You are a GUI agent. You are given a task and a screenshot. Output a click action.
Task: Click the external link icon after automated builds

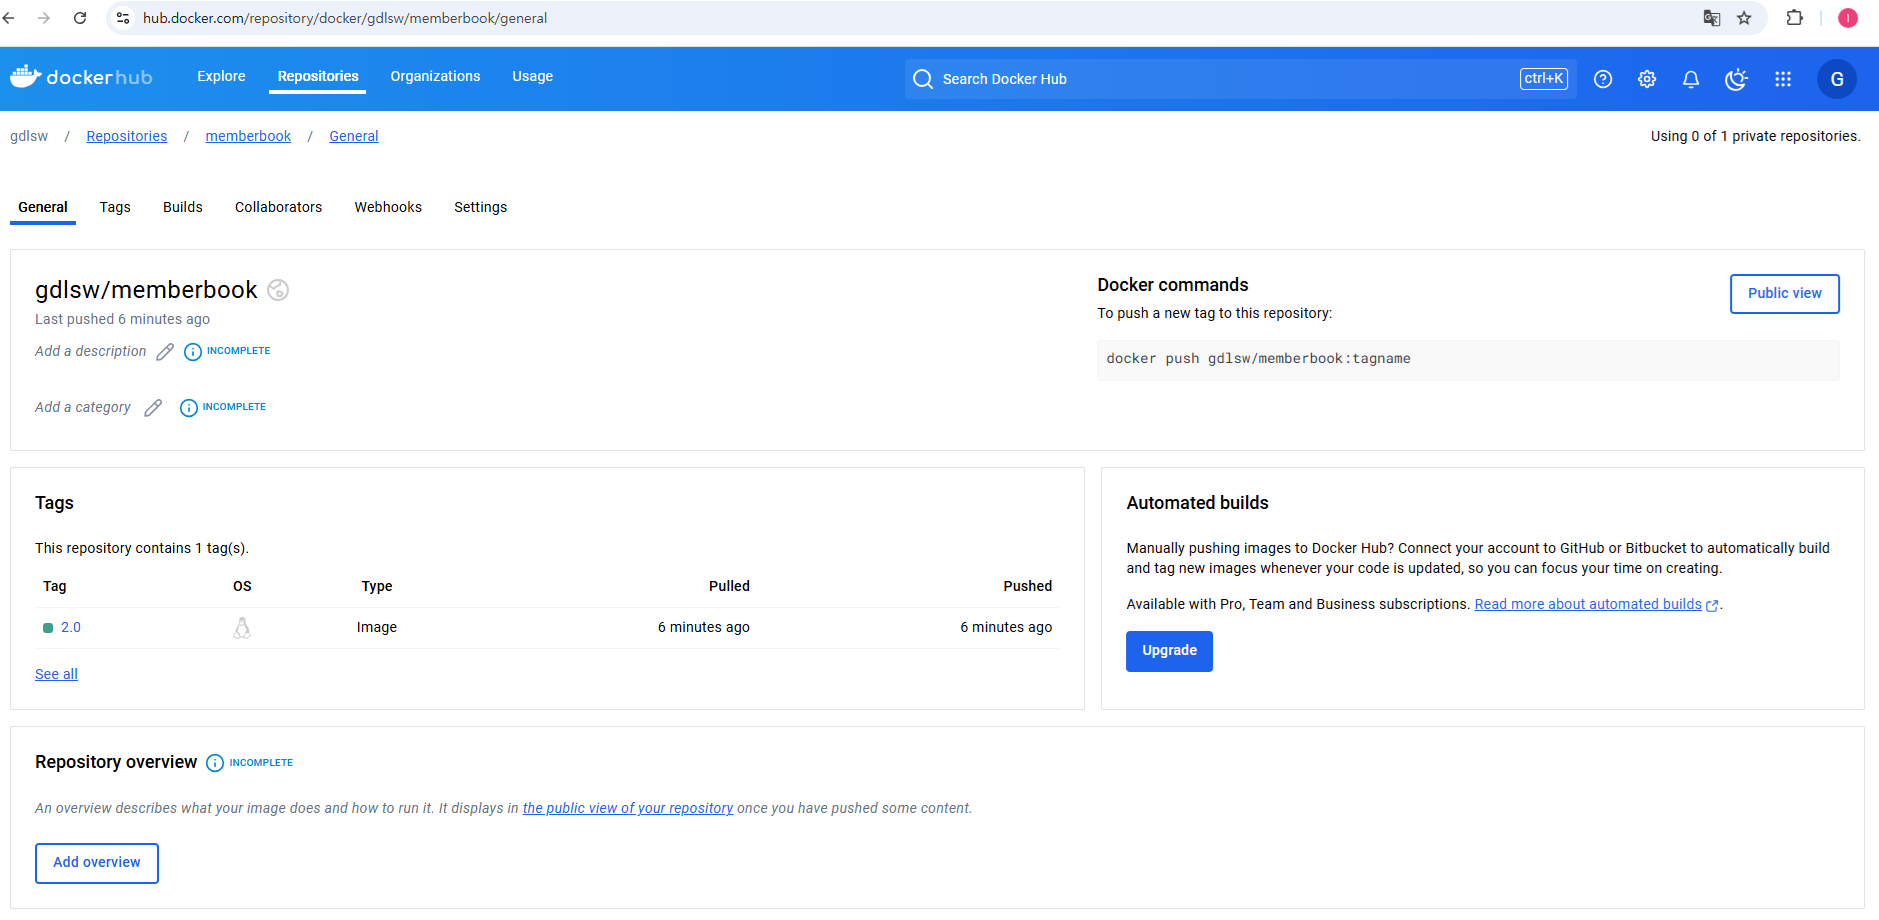coord(1712,605)
